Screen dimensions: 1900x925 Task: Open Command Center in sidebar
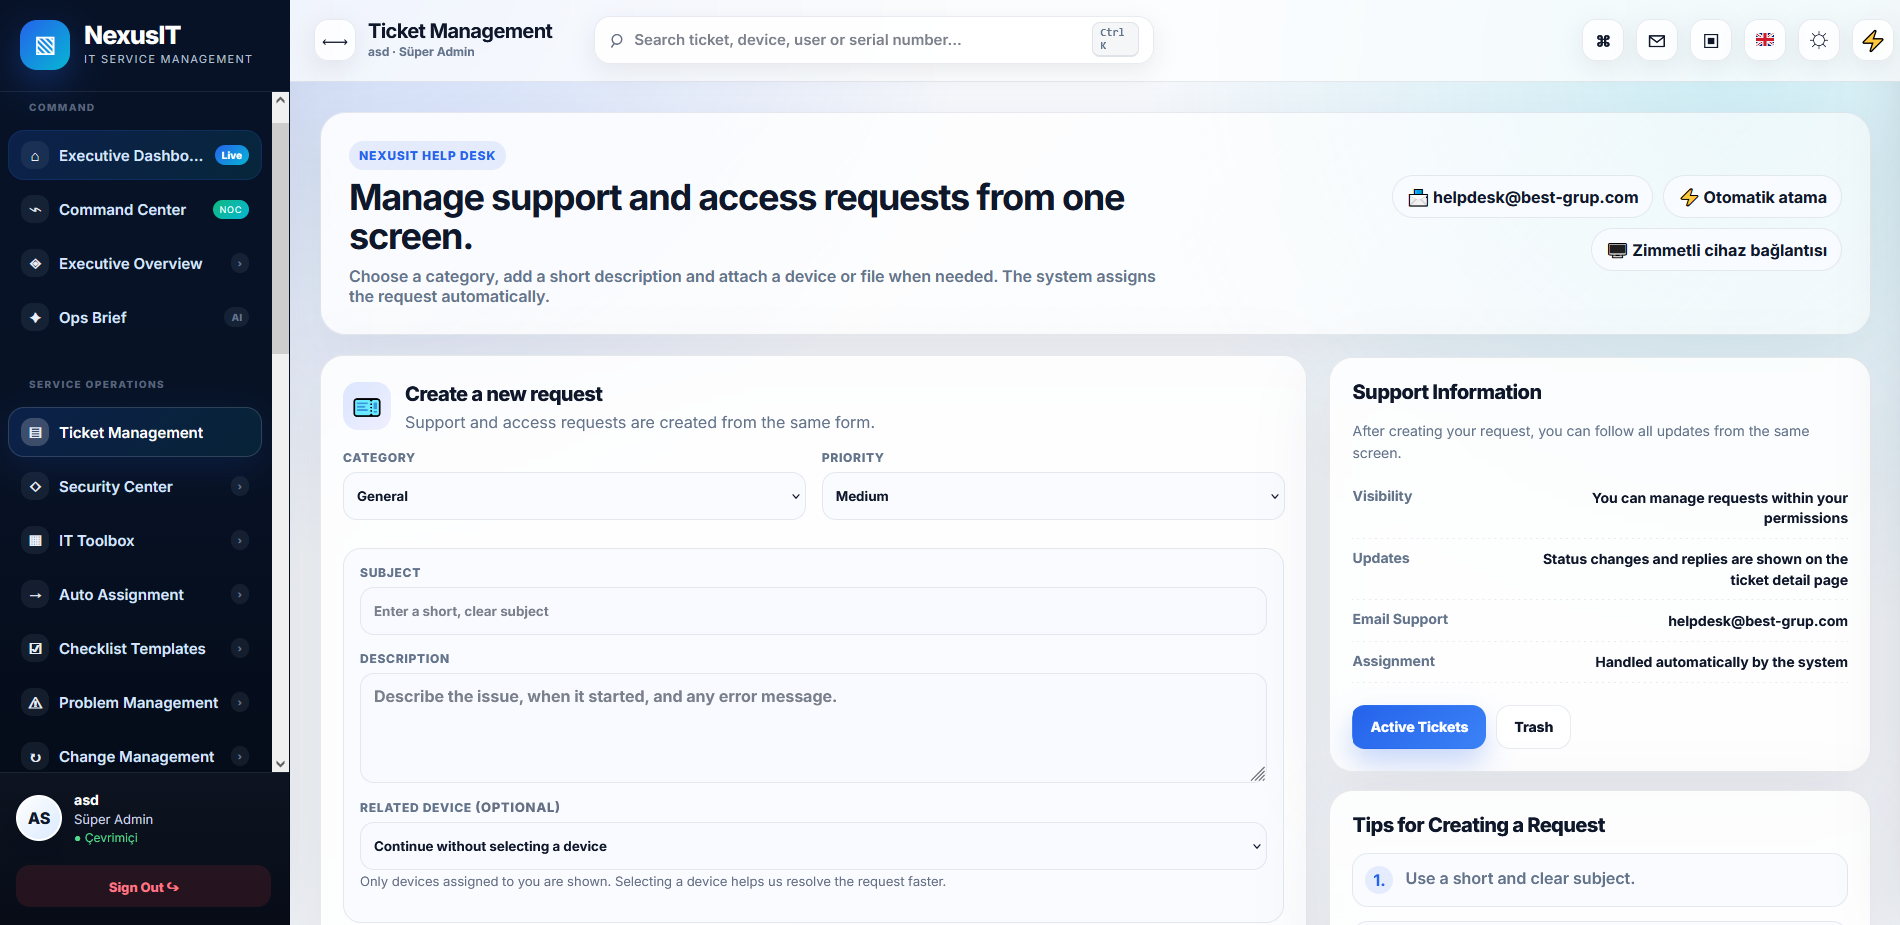[x=135, y=210]
